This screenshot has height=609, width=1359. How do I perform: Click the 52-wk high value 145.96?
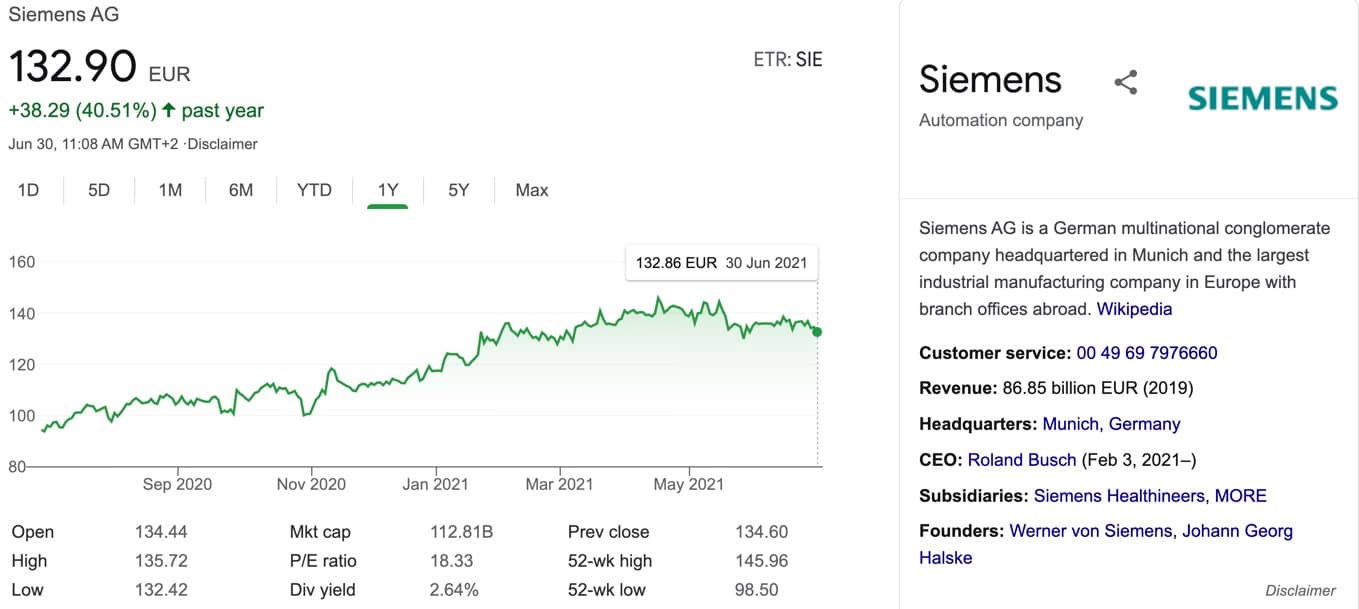[761, 561]
